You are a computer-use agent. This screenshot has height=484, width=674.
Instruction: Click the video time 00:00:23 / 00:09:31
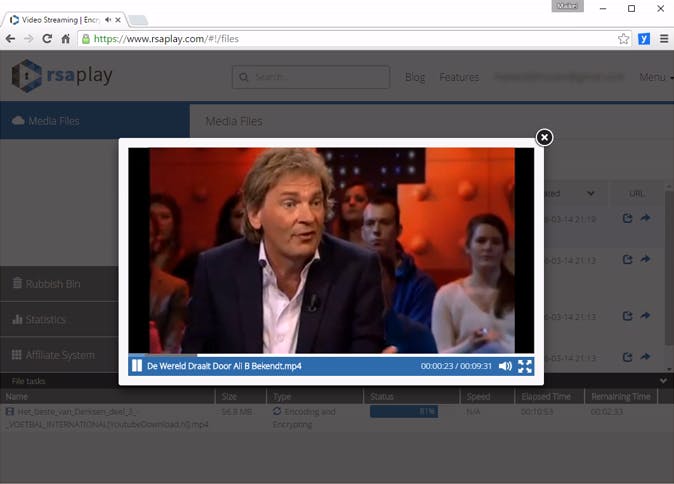click(456, 366)
